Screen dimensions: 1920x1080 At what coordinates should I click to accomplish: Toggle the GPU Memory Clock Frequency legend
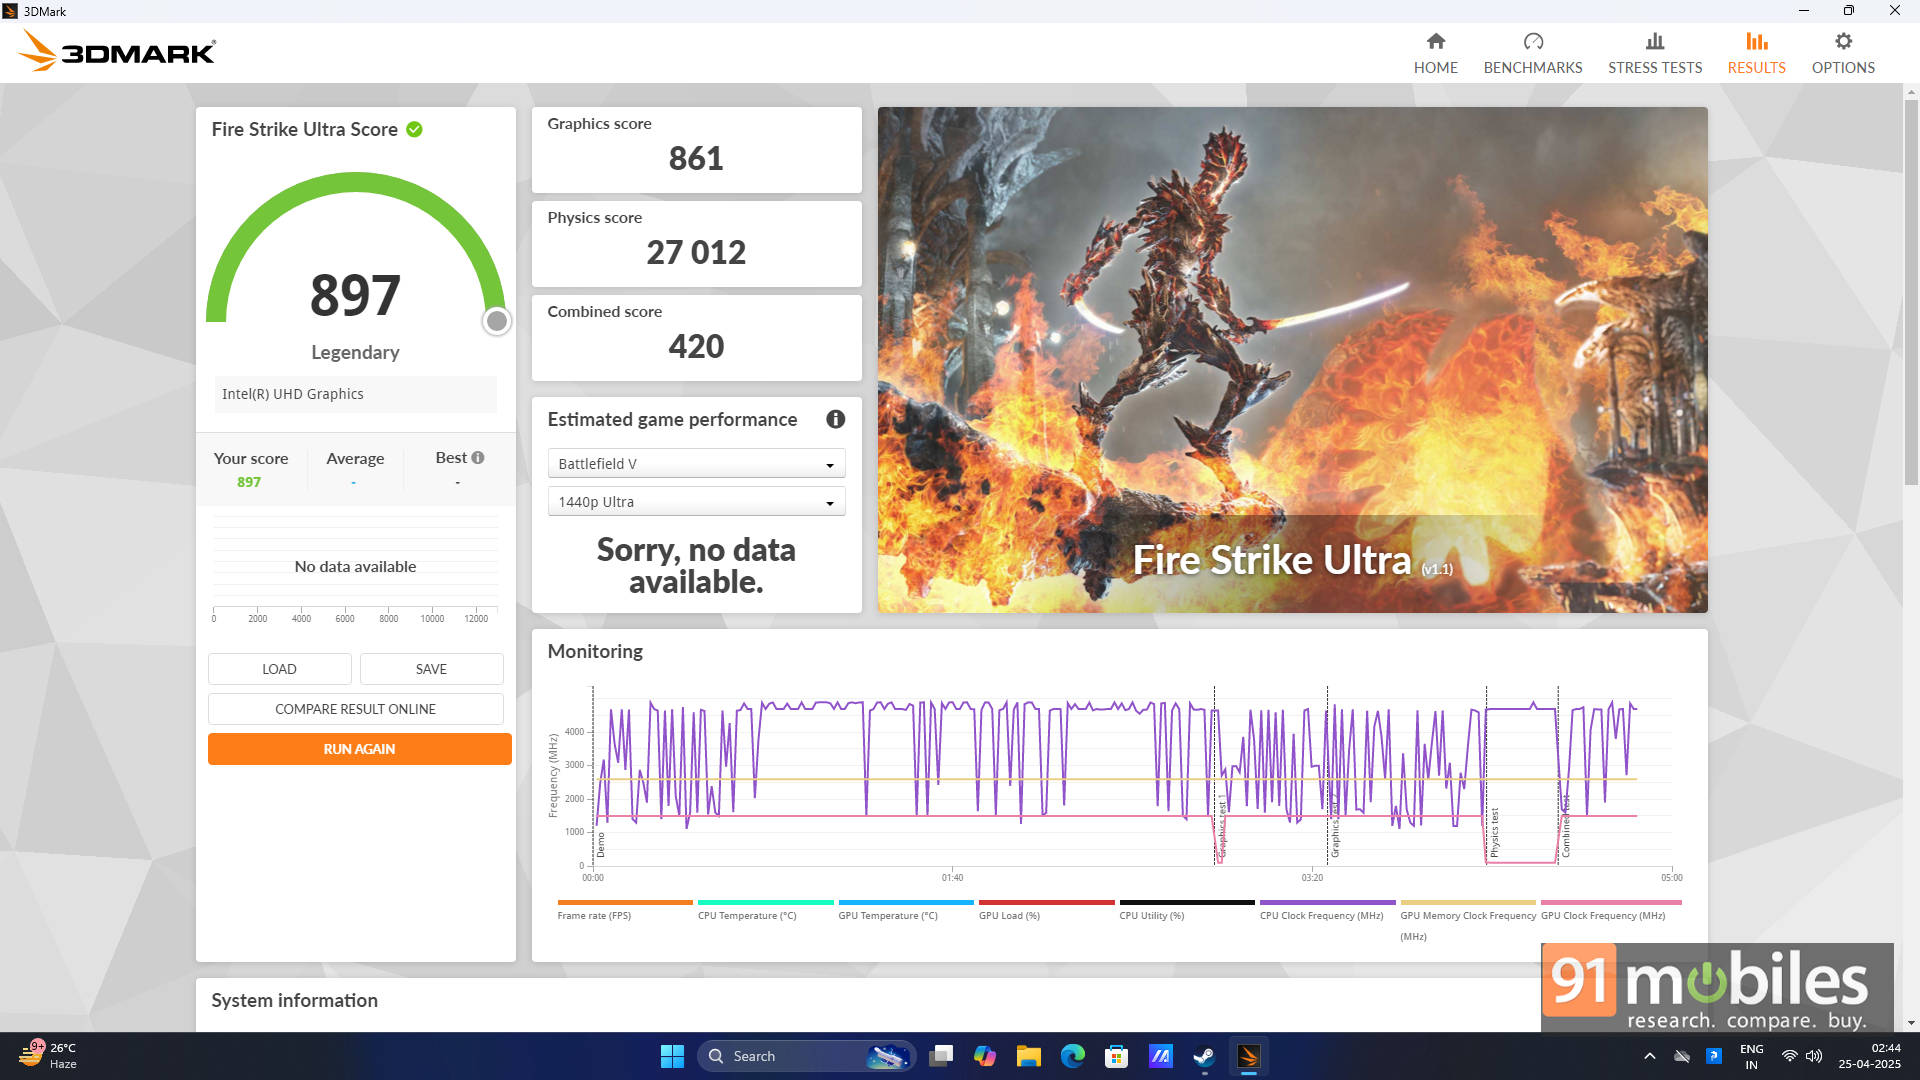tap(1467, 921)
